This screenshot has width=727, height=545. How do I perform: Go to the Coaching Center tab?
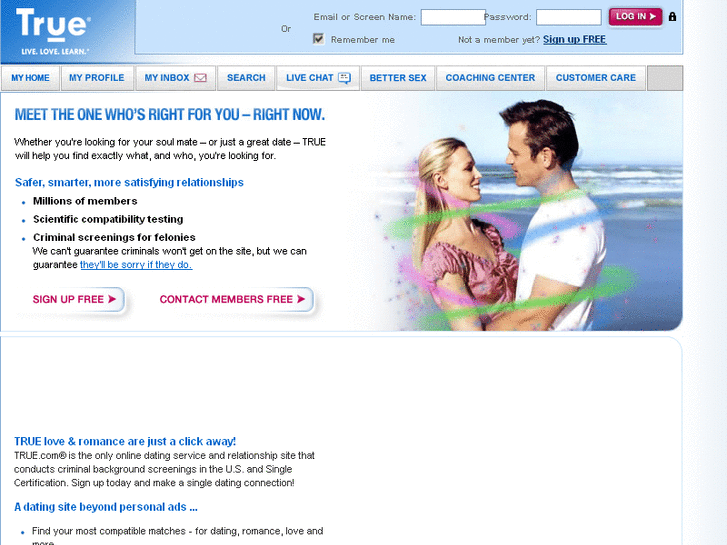(491, 78)
